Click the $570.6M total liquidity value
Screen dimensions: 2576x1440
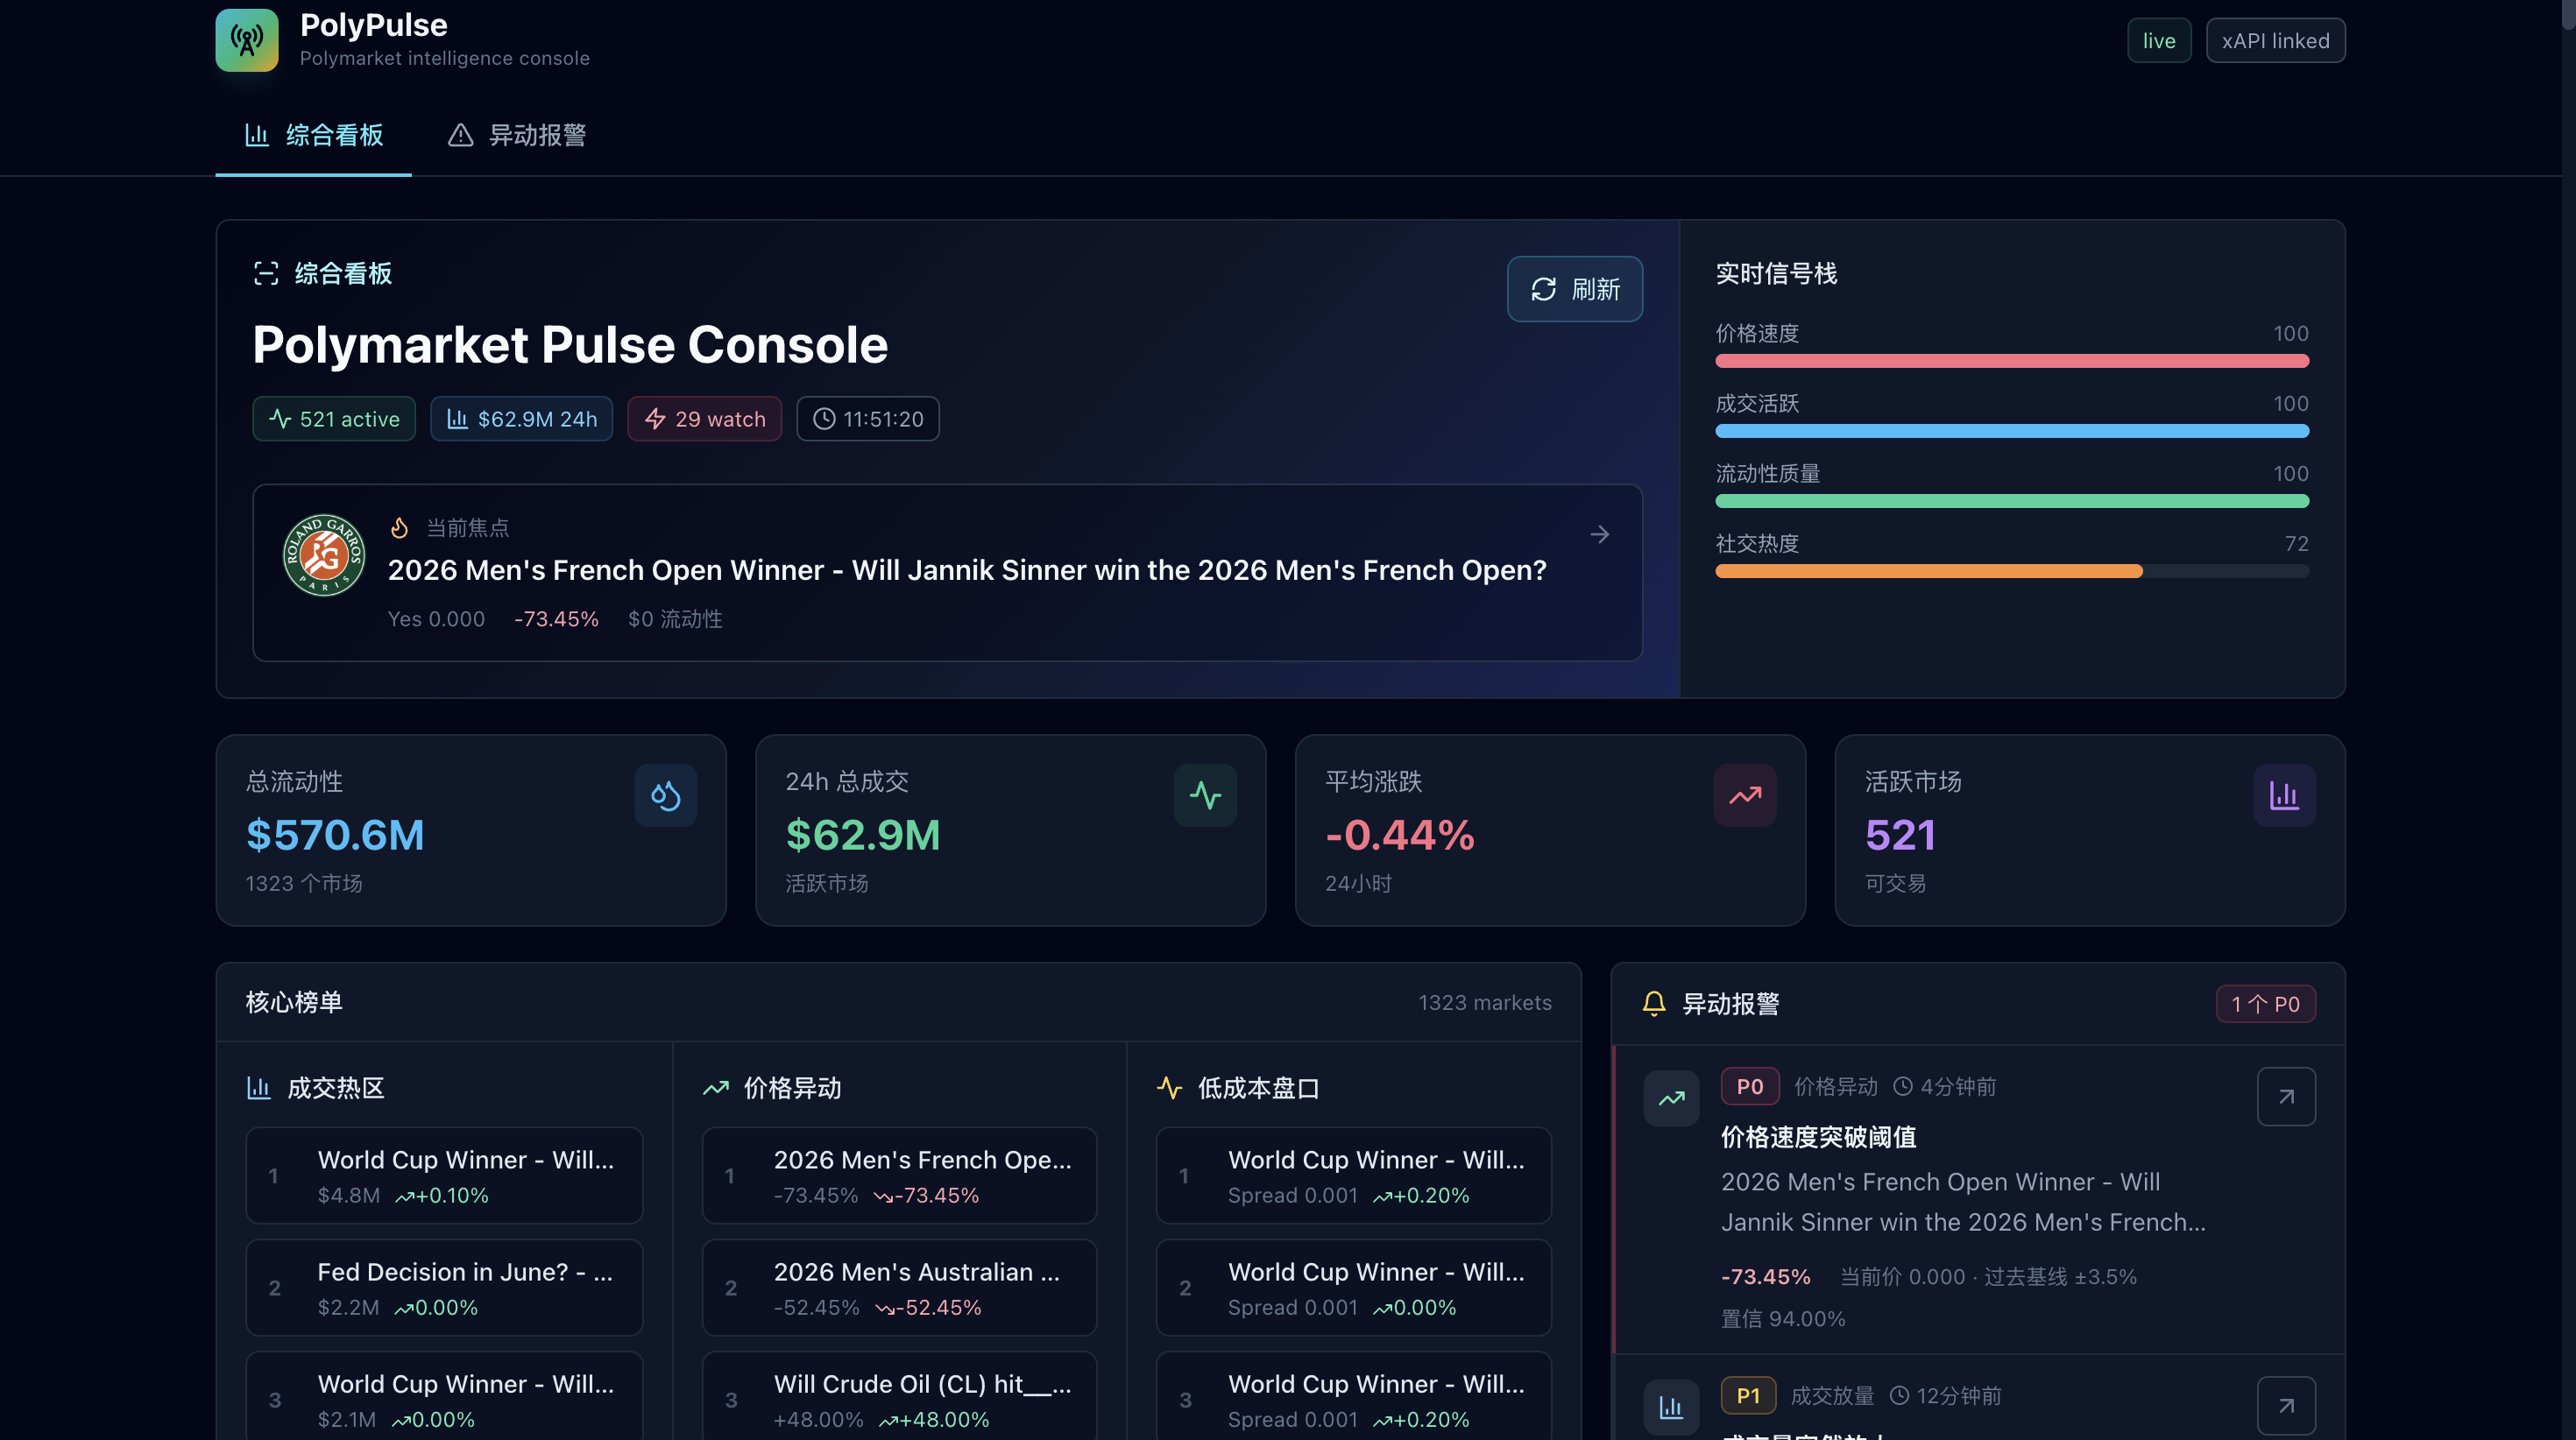335,835
